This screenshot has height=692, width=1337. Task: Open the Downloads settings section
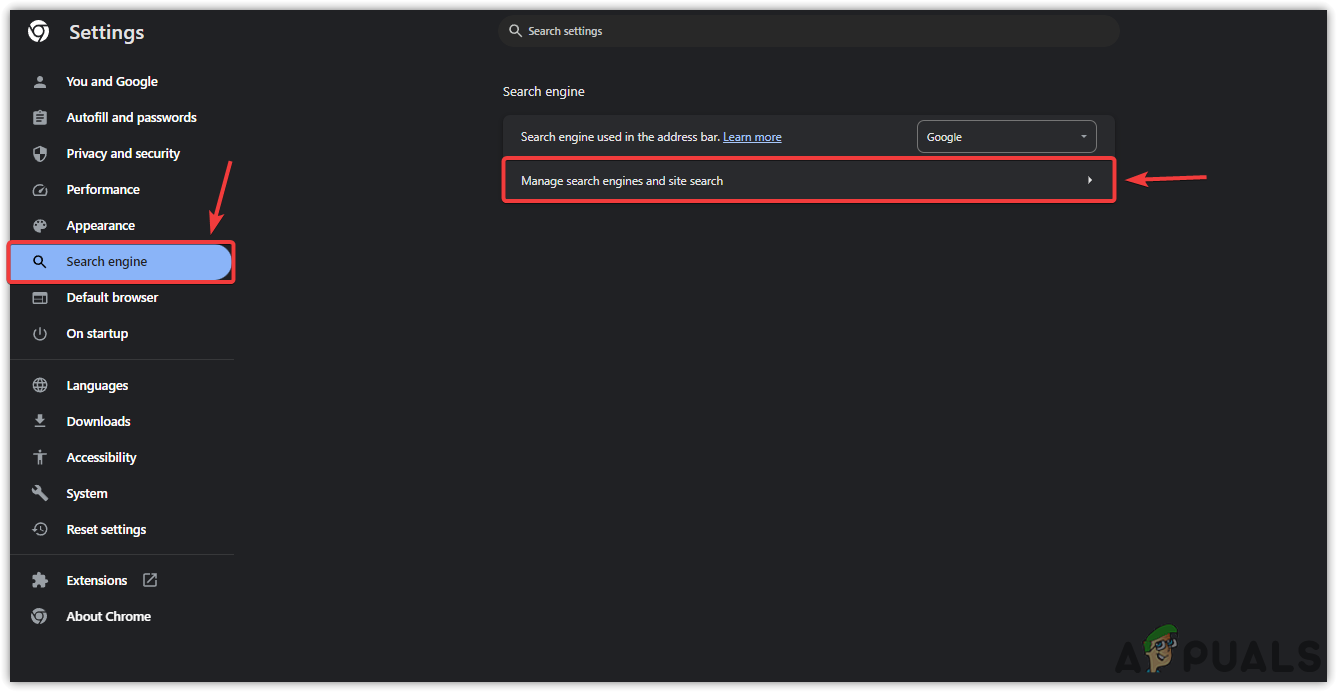(x=98, y=422)
